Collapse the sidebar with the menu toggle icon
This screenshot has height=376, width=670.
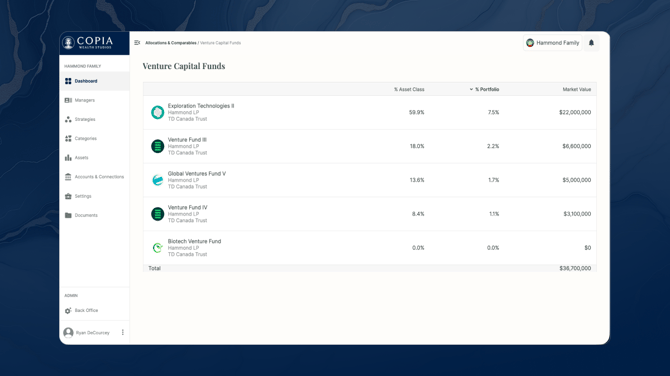pos(137,43)
